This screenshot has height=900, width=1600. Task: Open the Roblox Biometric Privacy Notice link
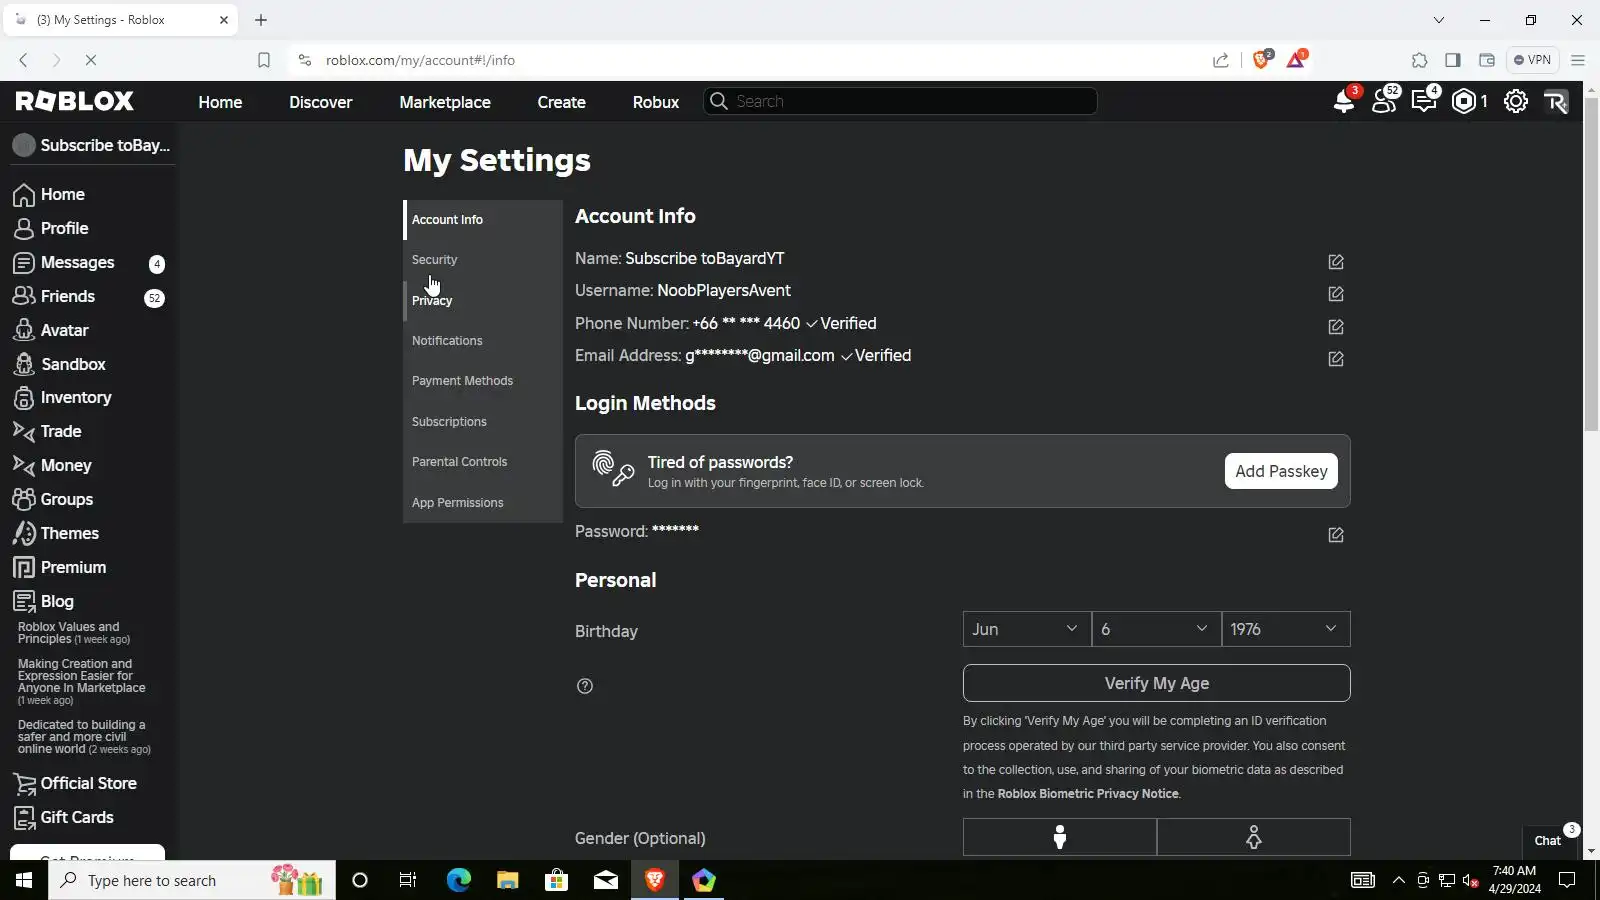1088,794
